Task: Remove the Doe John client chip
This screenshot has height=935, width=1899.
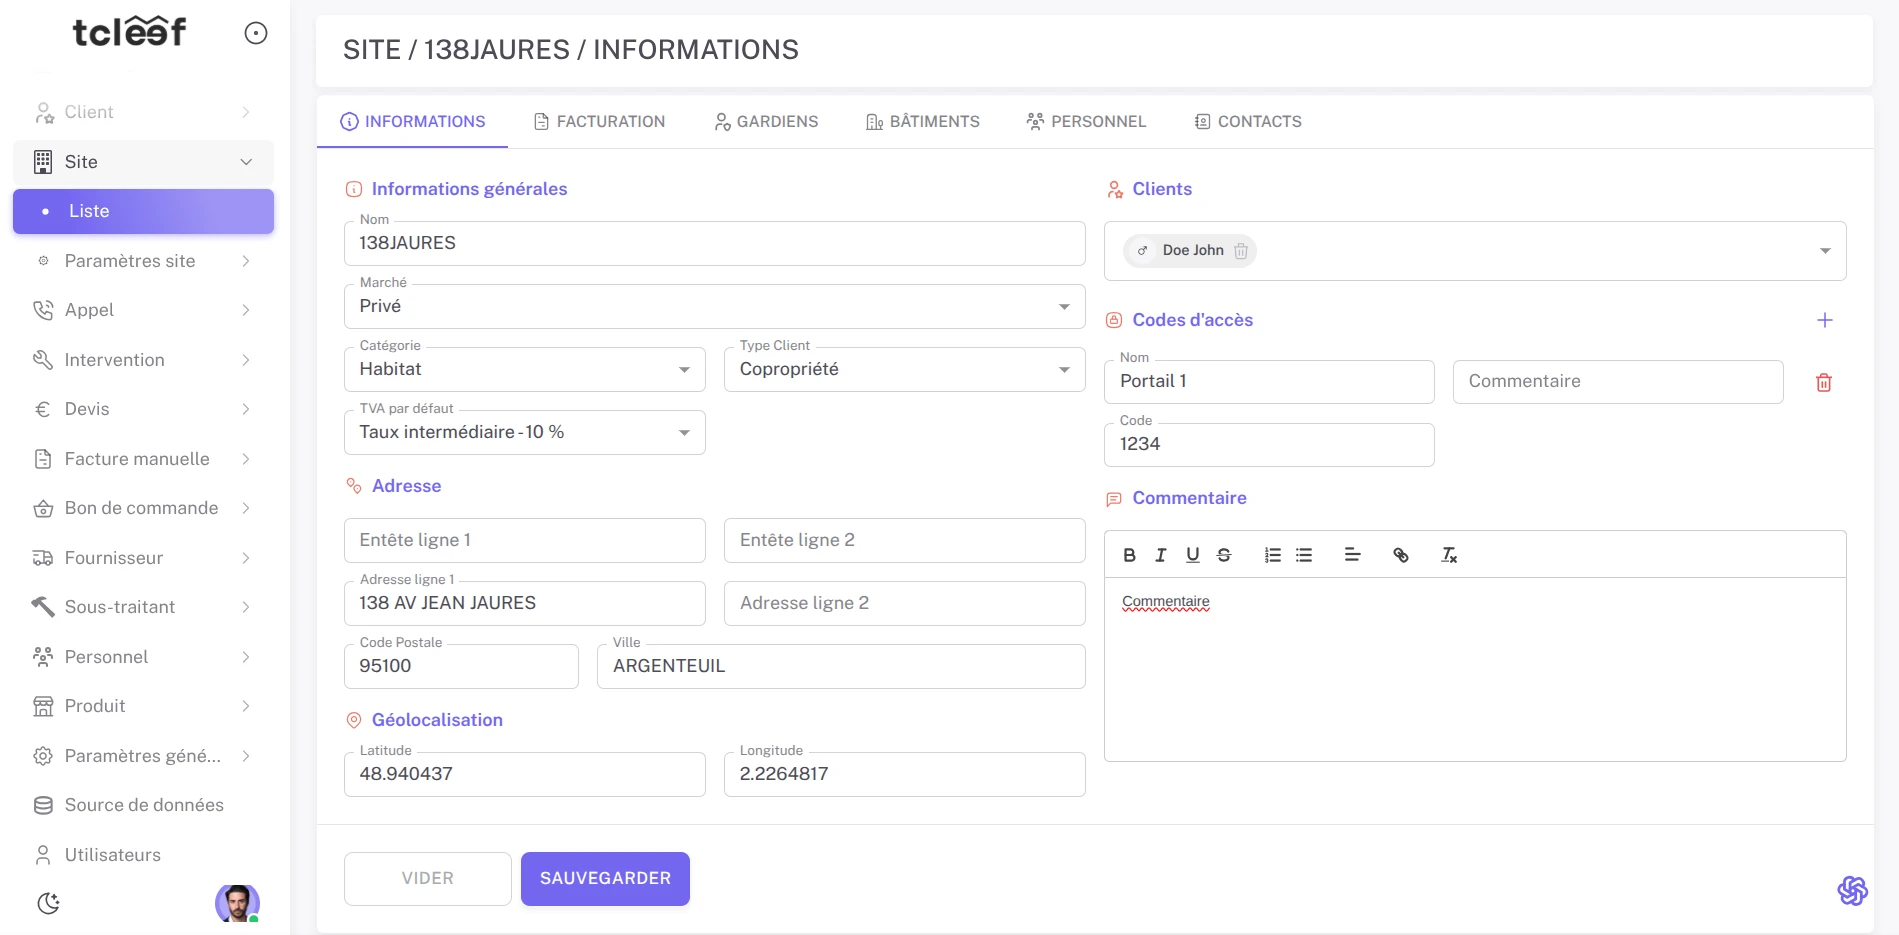Action: point(1241,251)
